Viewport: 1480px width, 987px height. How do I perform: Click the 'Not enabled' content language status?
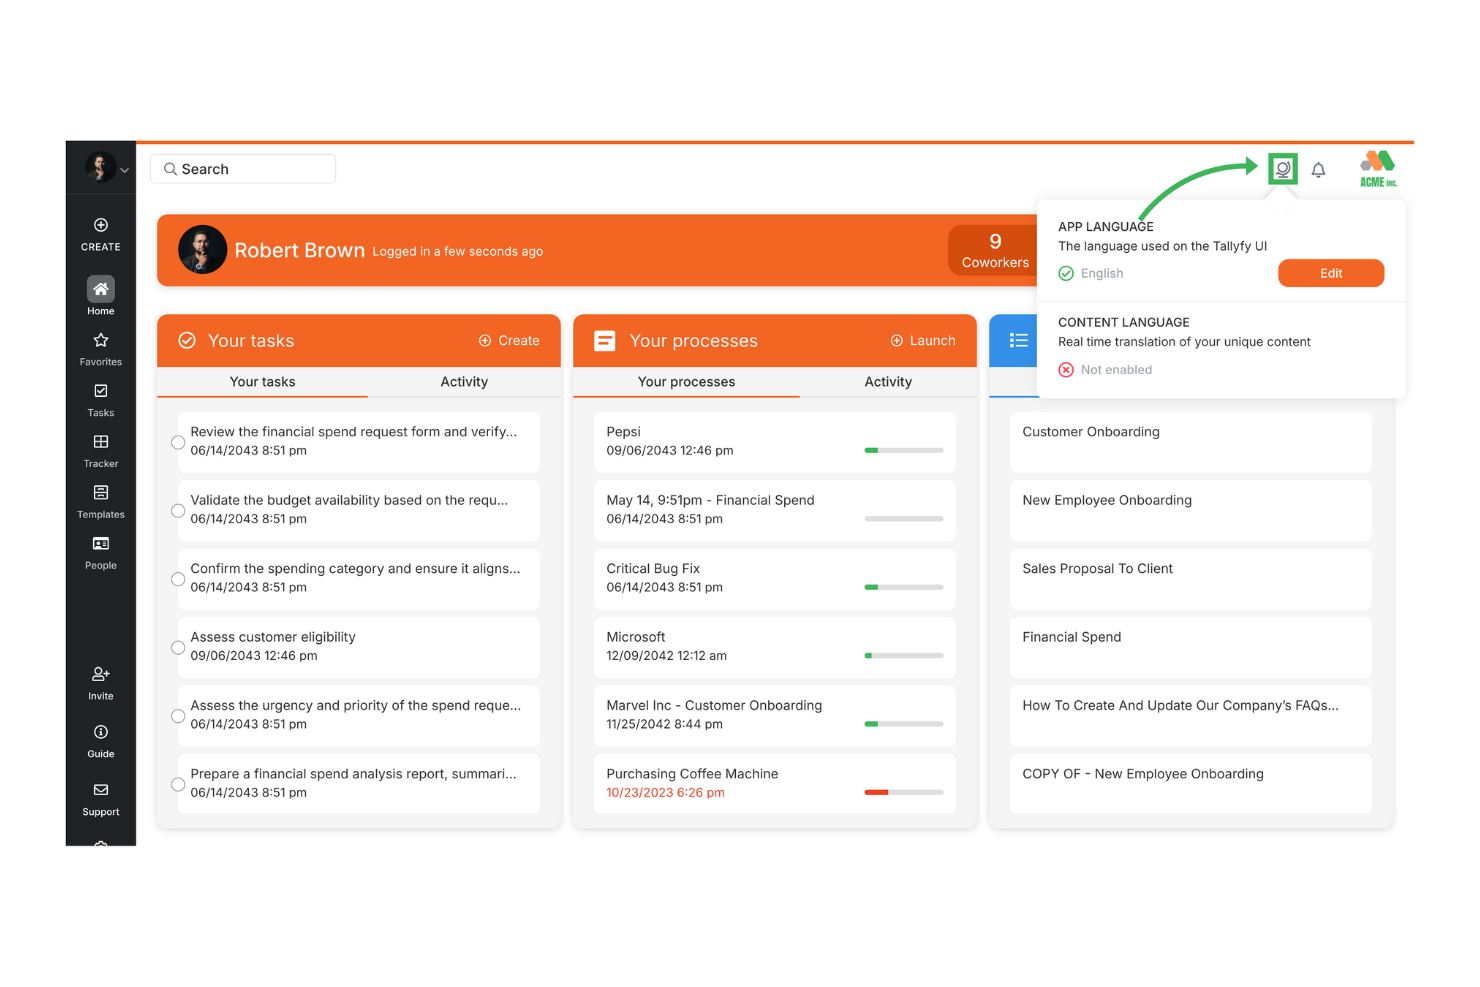[x=1116, y=370]
